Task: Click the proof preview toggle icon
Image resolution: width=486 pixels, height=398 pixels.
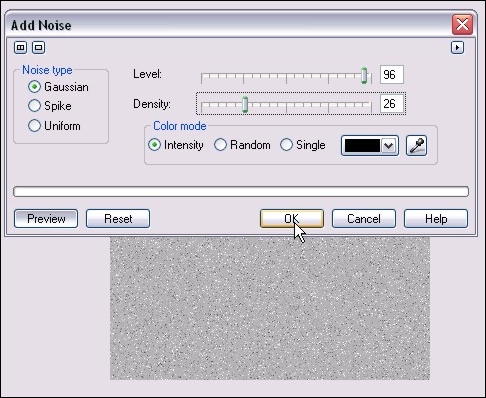Action: [38, 47]
